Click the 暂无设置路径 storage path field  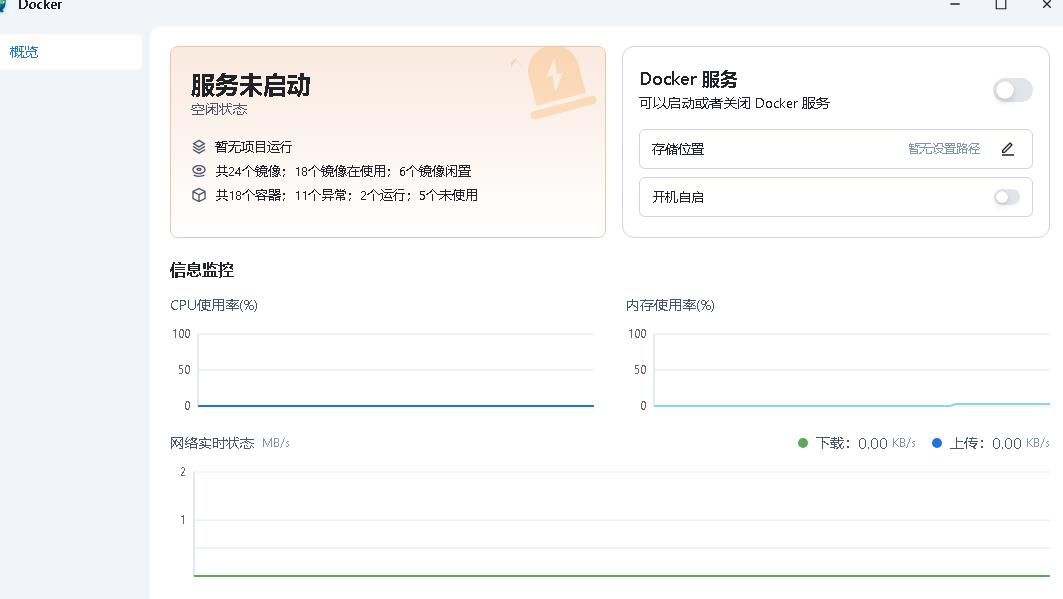point(943,149)
